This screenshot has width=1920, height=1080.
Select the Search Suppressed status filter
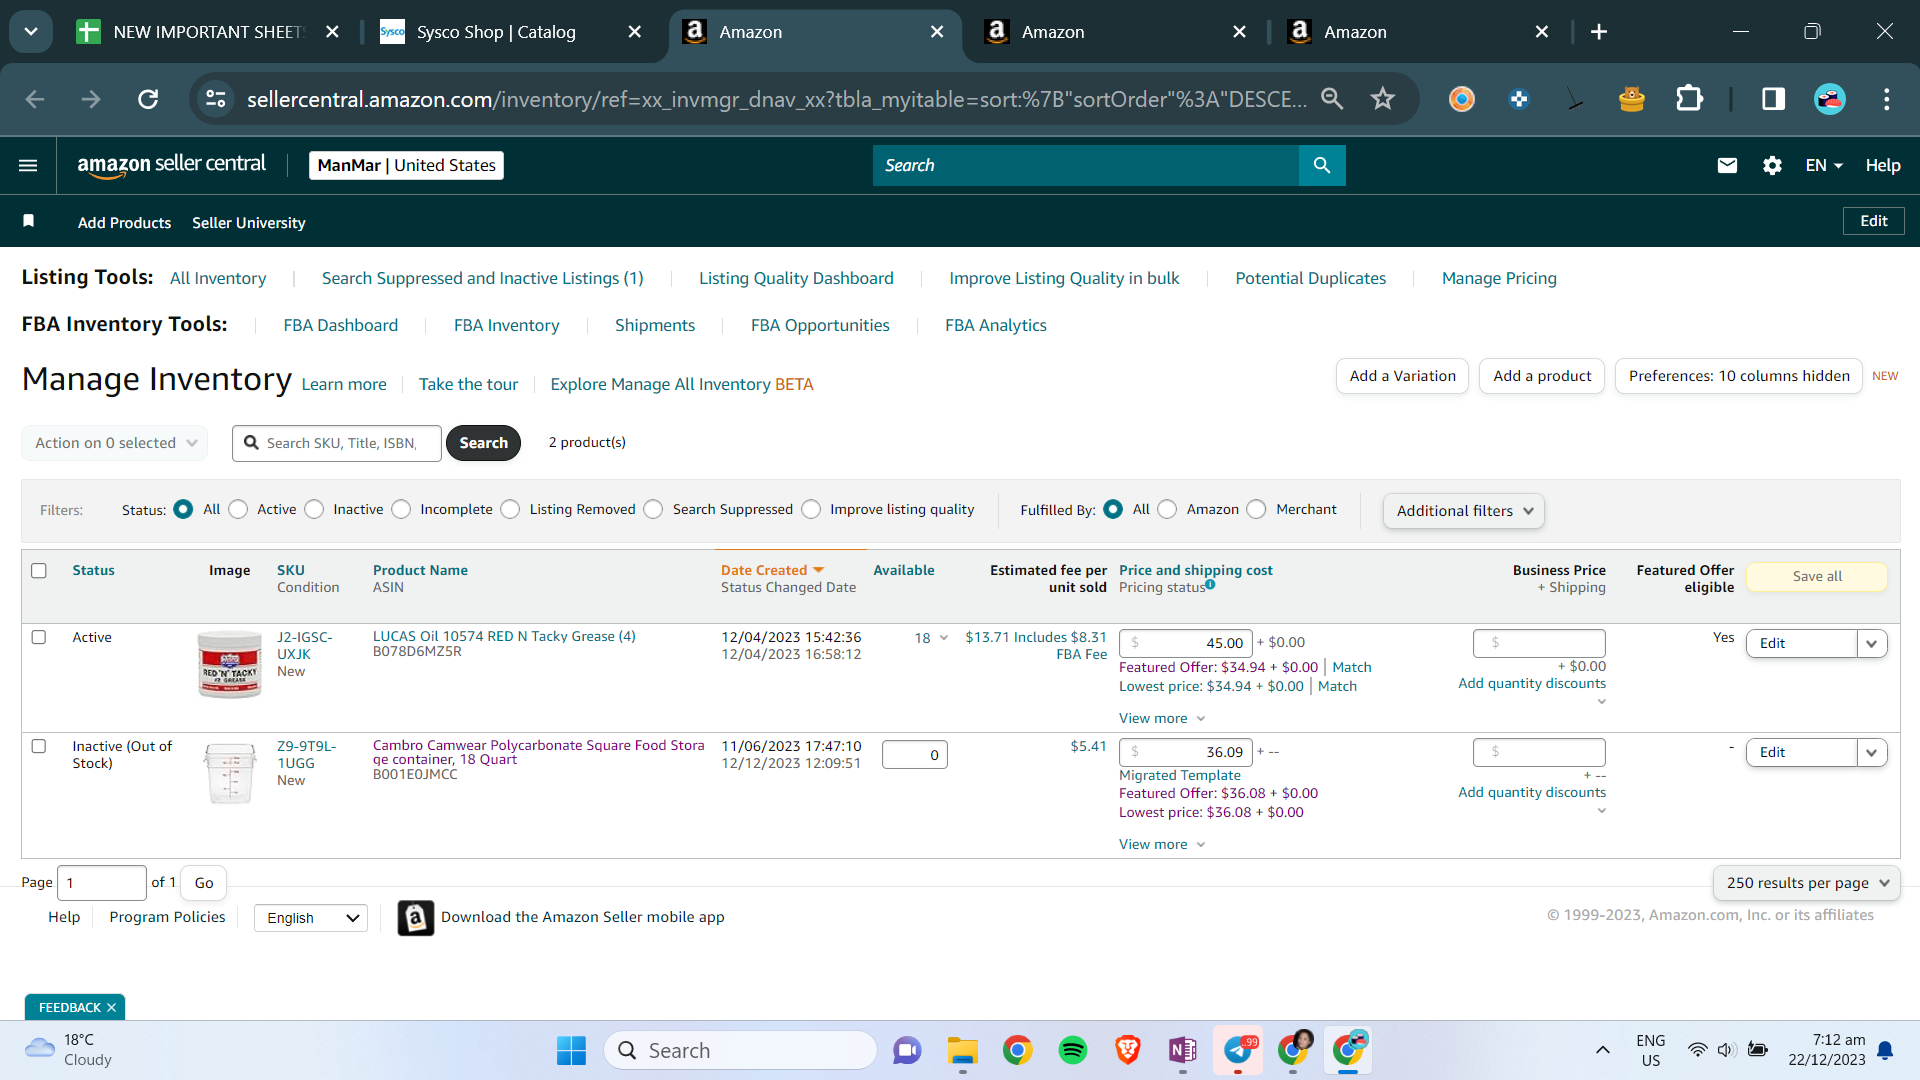click(653, 509)
